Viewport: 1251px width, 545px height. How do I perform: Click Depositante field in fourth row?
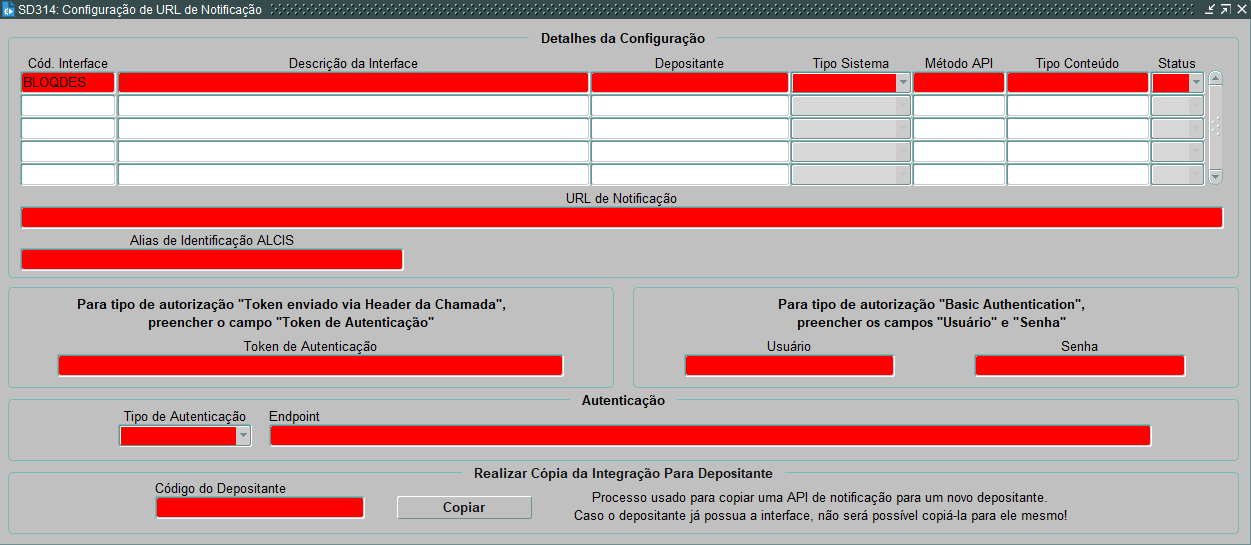click(x=690, y=152)
